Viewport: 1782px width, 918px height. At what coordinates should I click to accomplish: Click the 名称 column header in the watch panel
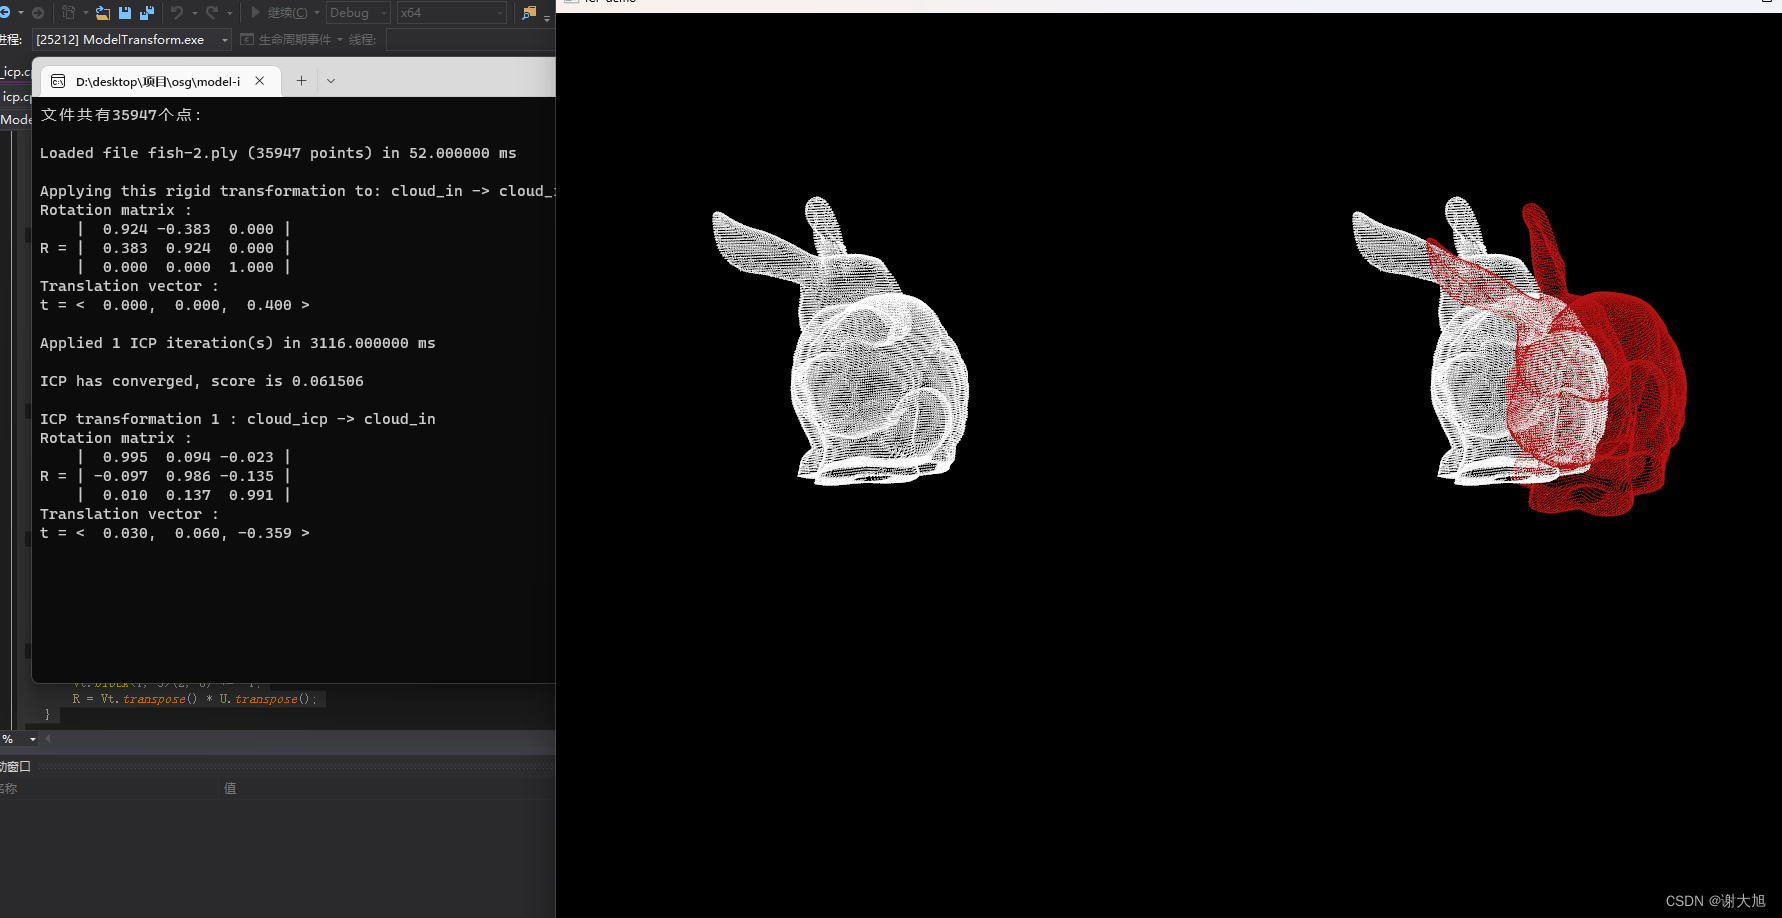(9, 788)
